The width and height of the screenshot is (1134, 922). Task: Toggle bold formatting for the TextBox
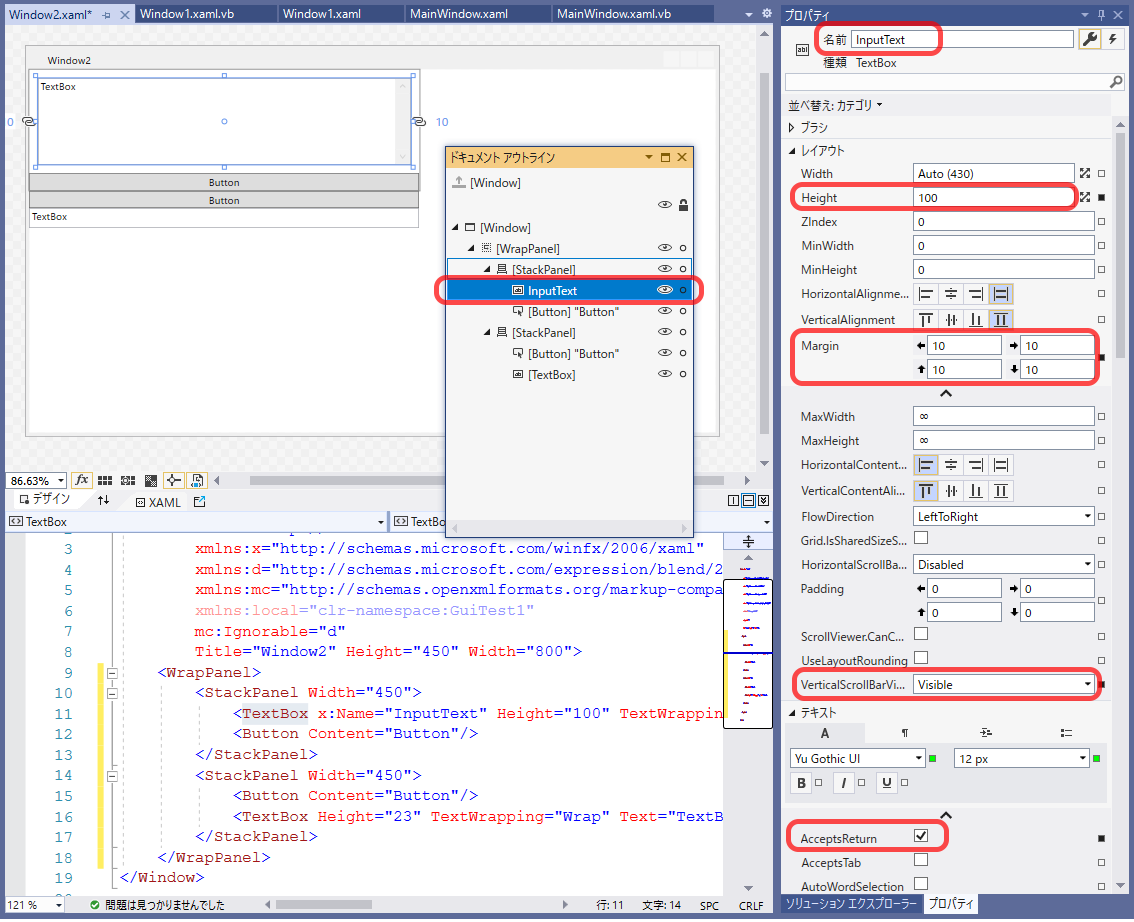tap(800, 783)
